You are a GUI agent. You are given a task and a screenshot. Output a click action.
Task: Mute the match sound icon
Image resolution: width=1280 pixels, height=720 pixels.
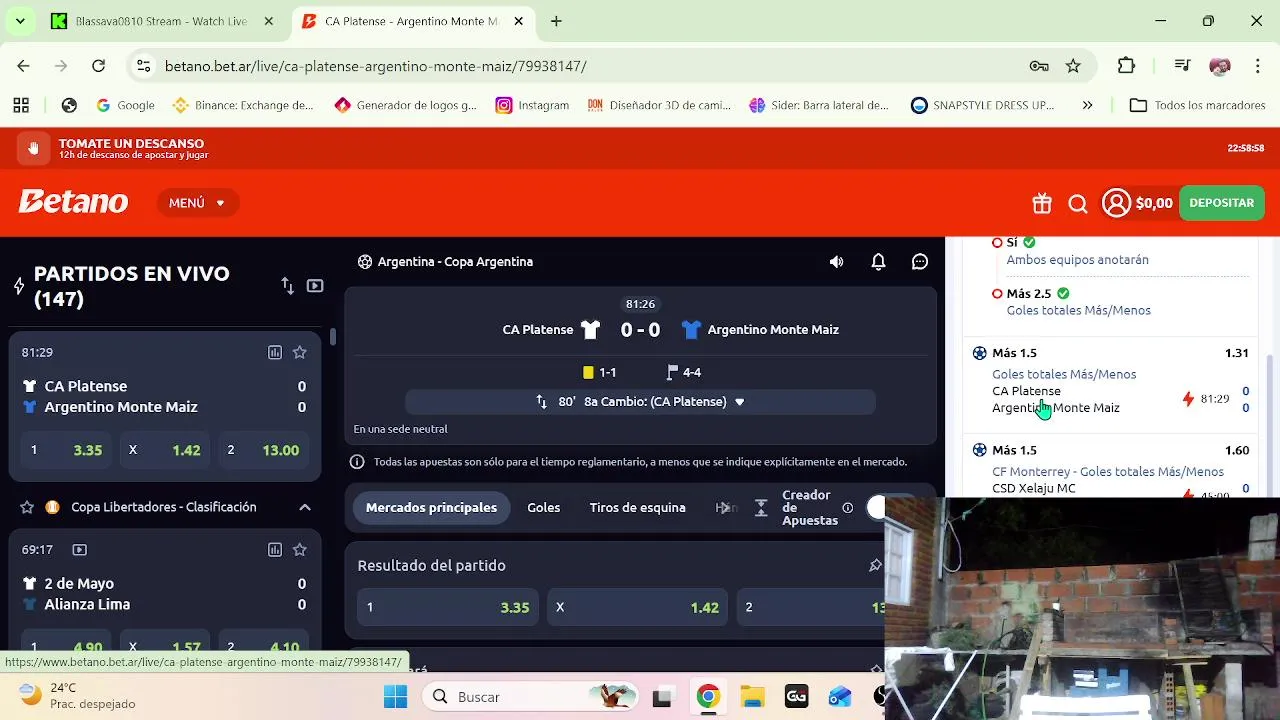click(x=836, y=262)
